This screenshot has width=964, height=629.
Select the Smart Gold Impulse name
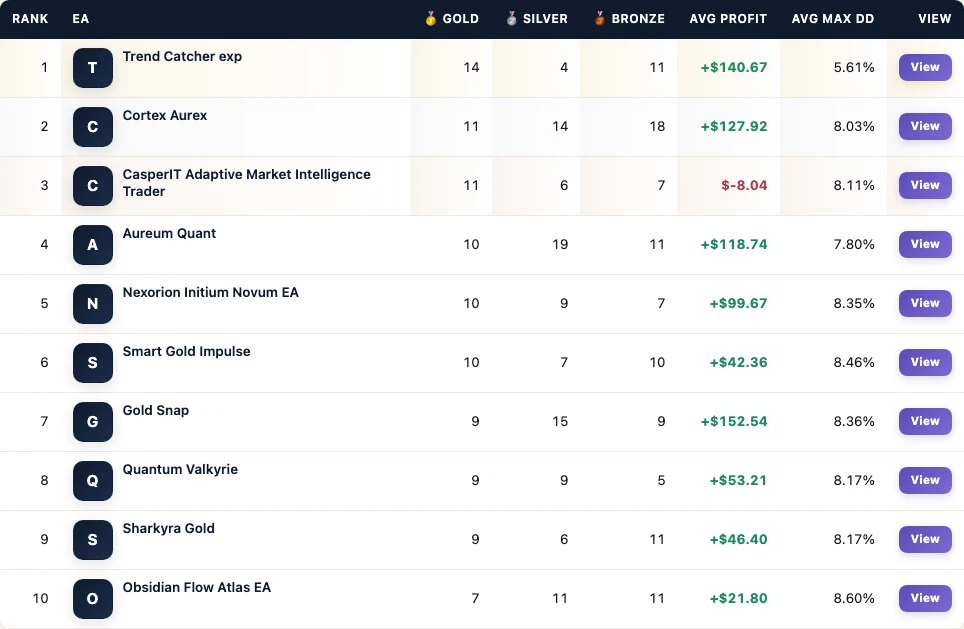(x=187, y=352)
